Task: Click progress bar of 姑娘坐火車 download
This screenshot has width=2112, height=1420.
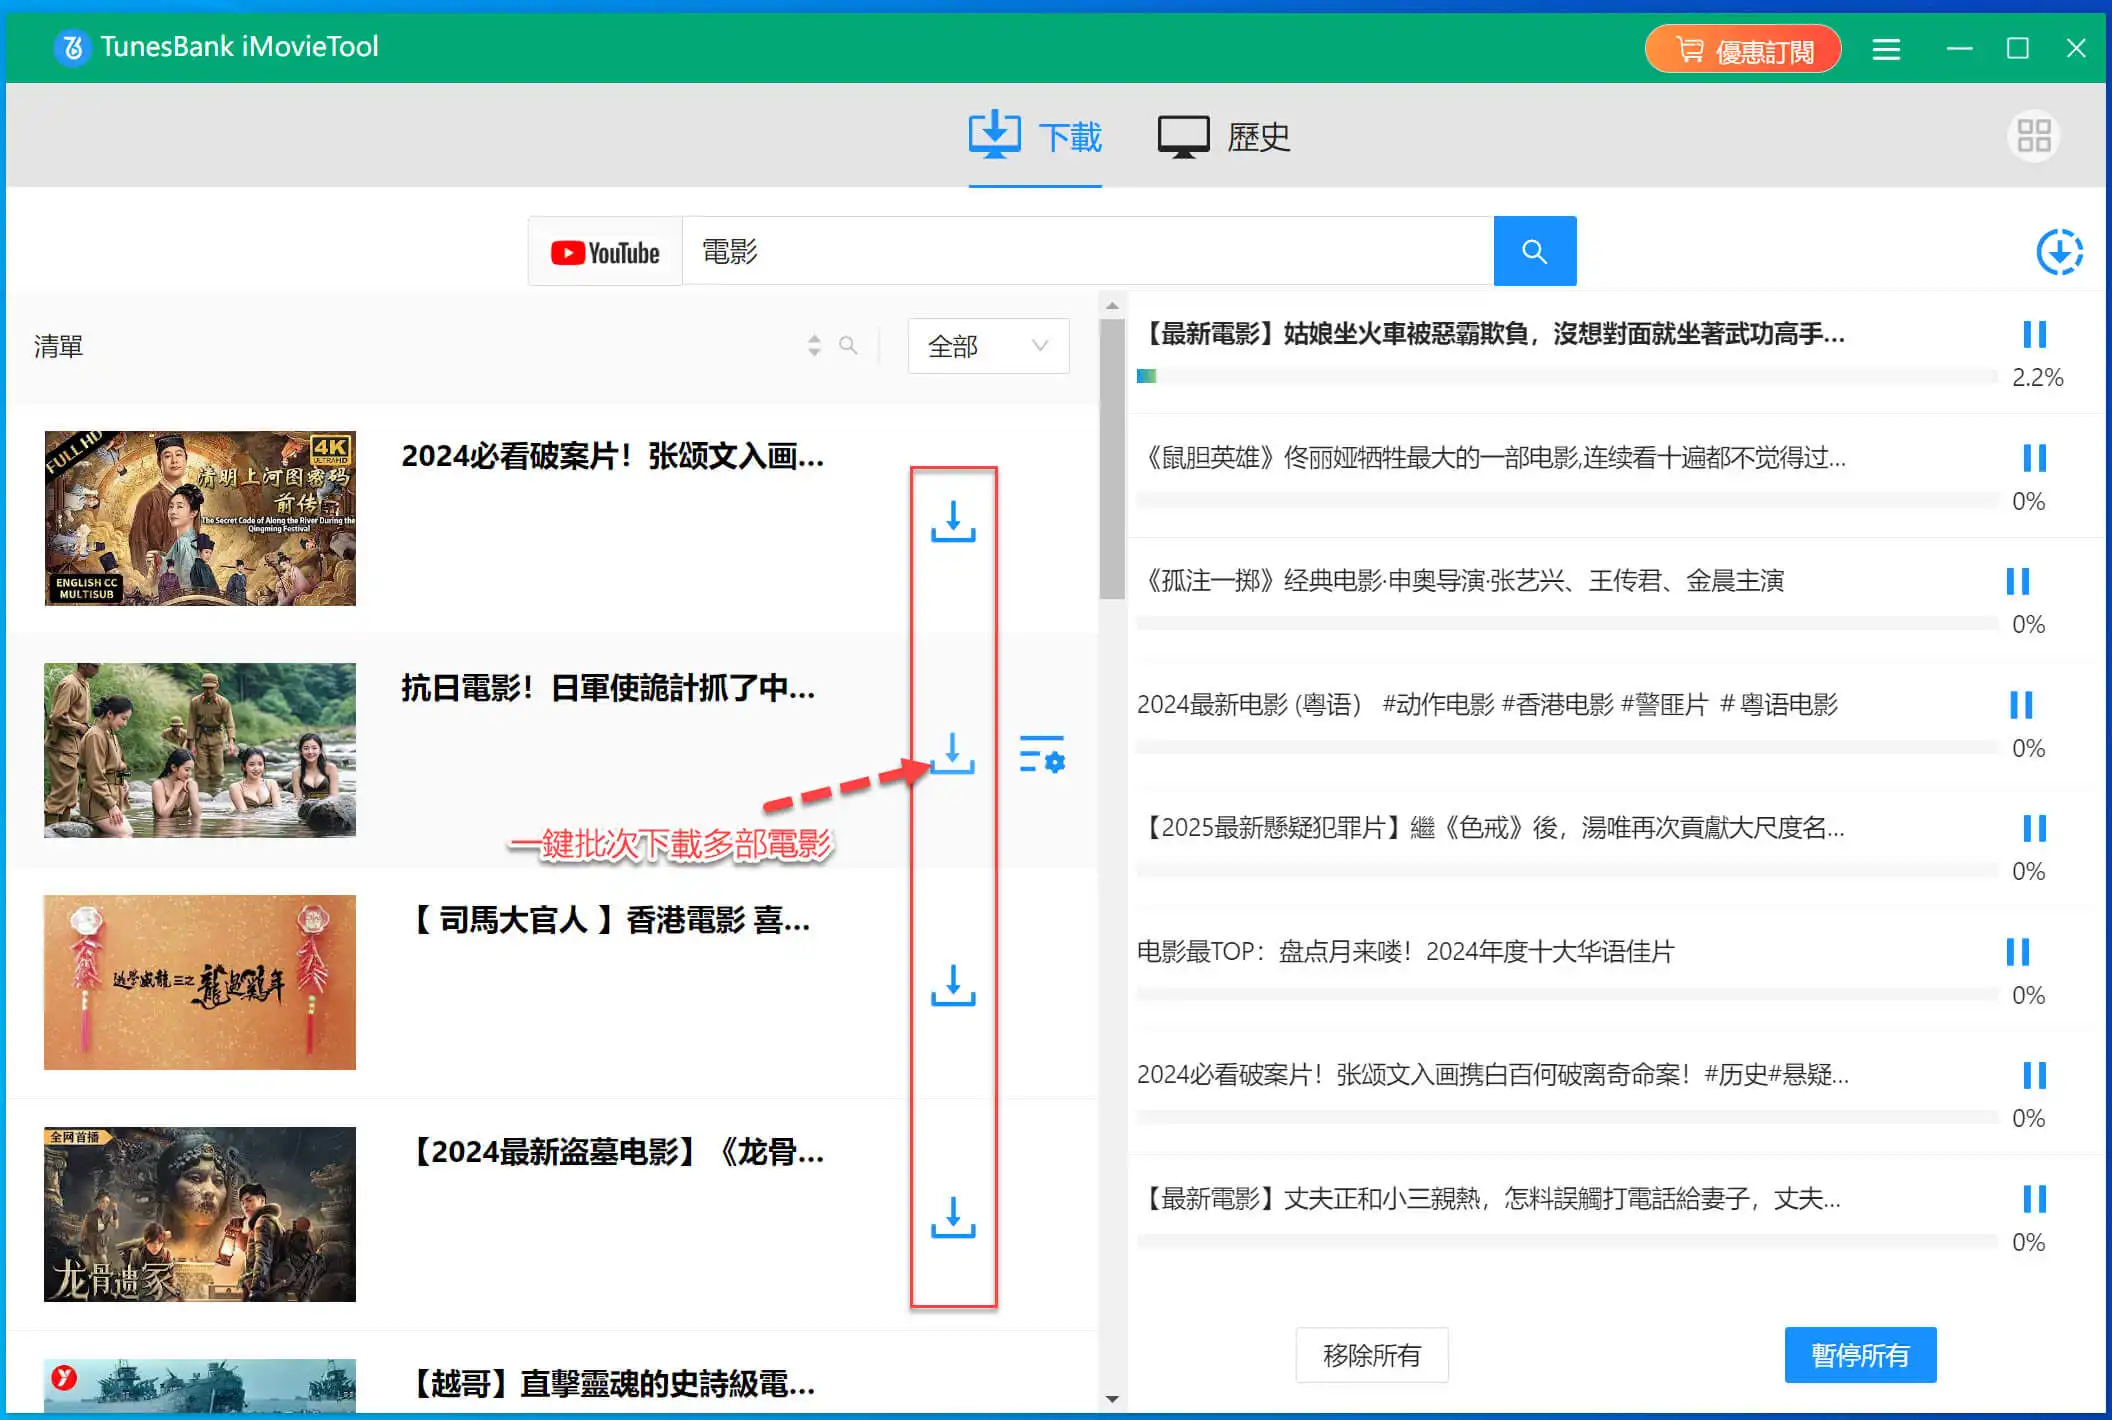Action: 1567,376
